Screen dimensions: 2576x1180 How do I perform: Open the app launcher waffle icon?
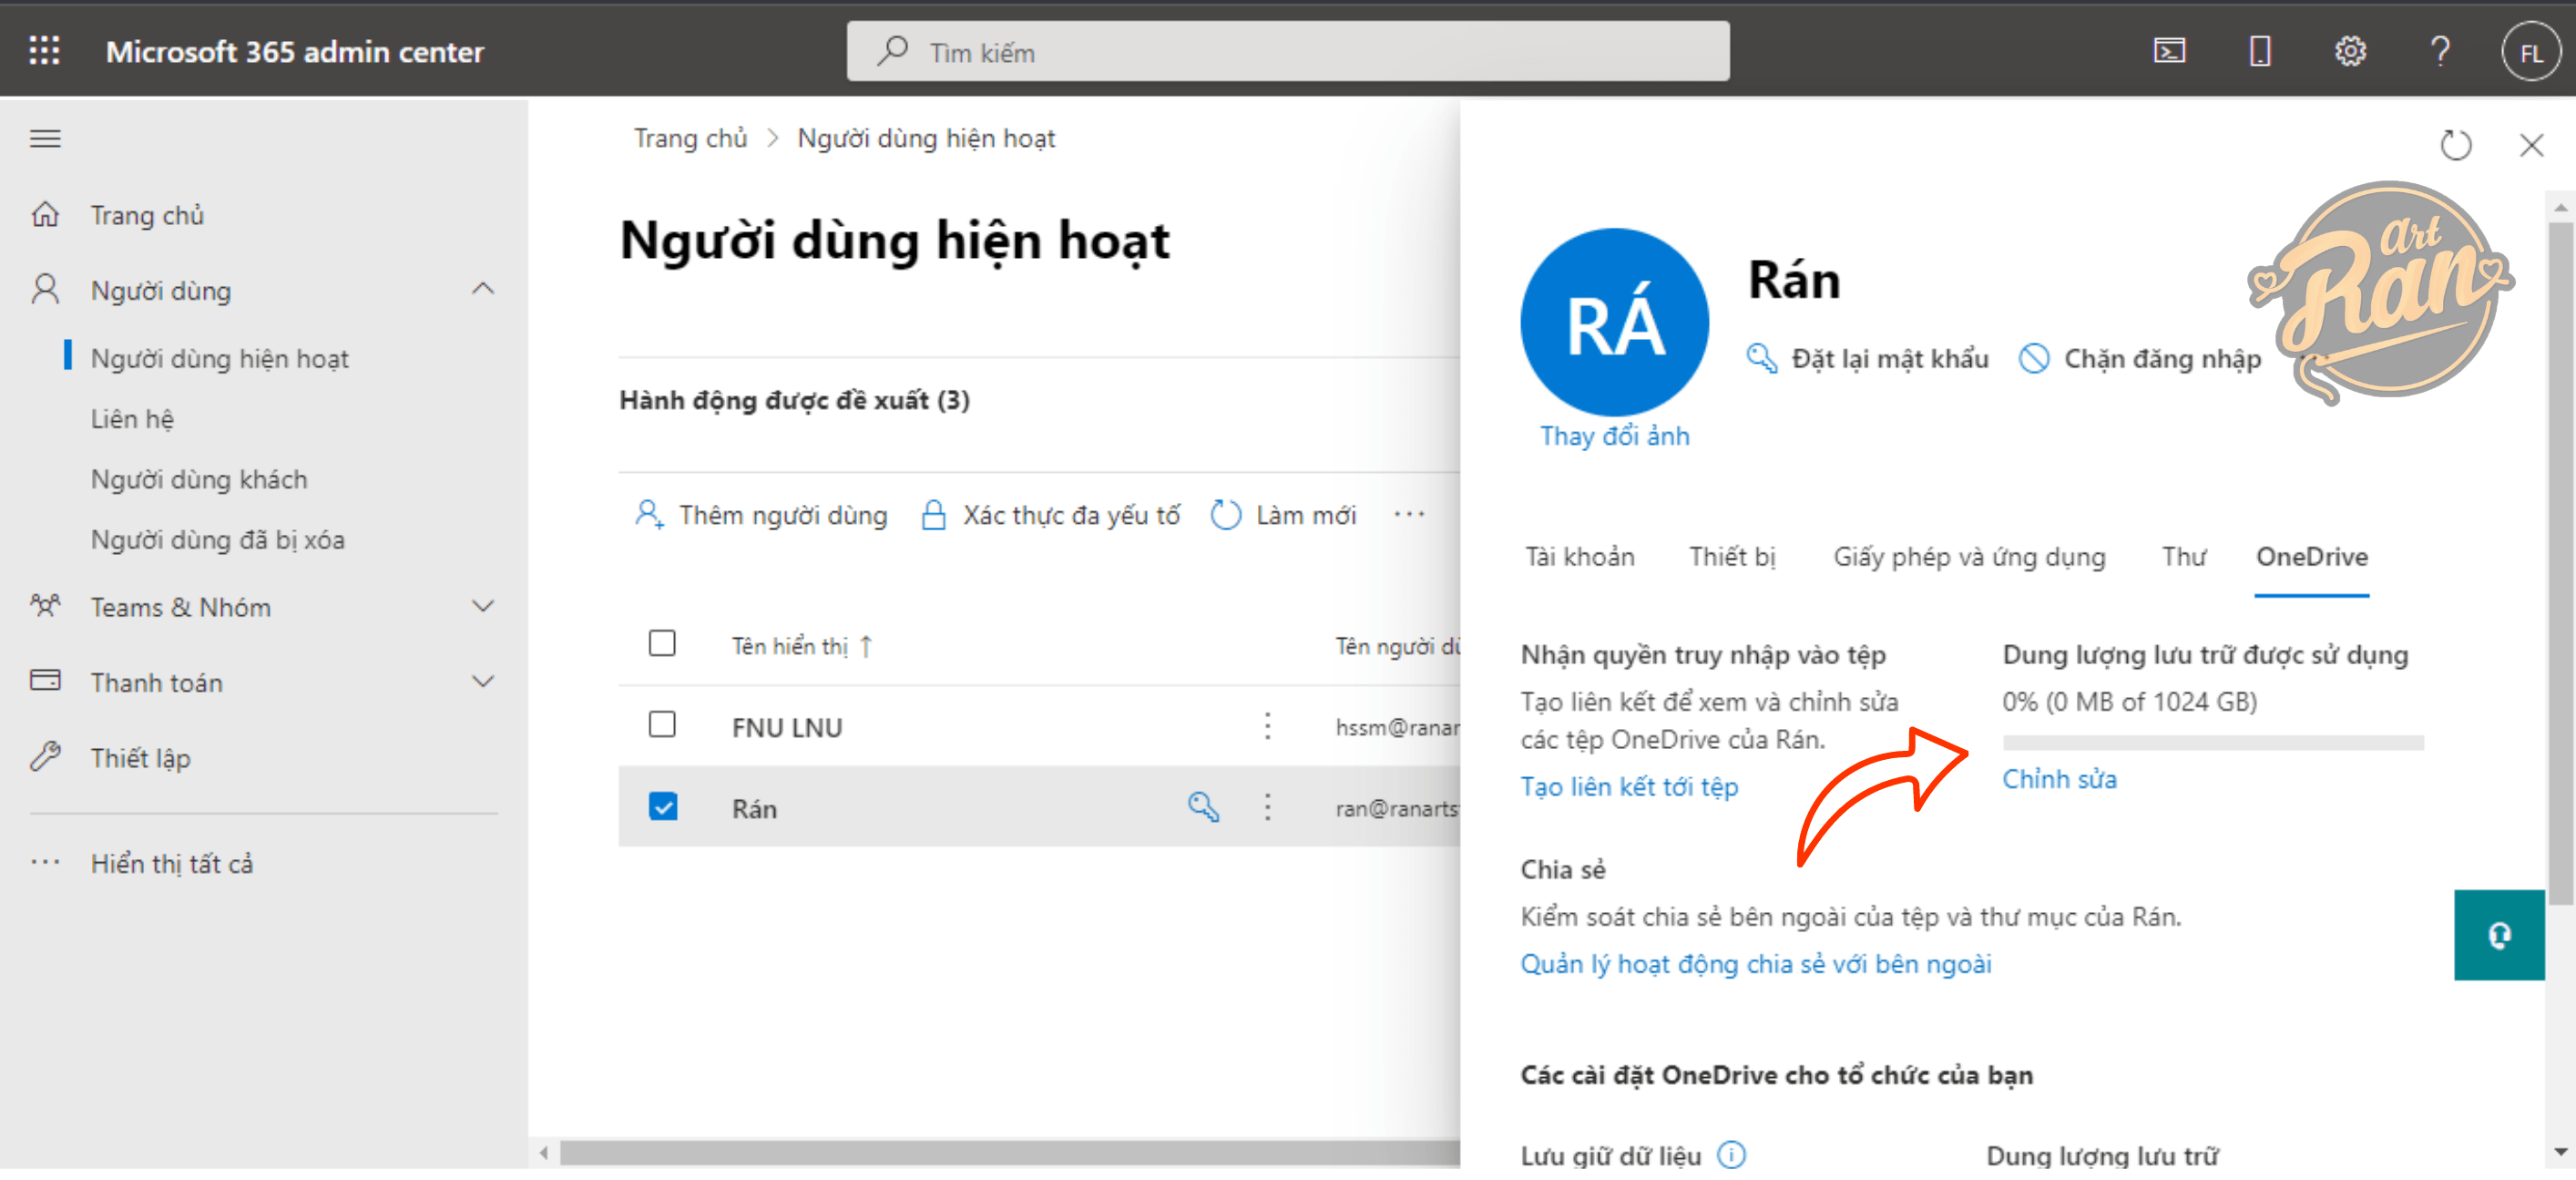click(44, 50)
